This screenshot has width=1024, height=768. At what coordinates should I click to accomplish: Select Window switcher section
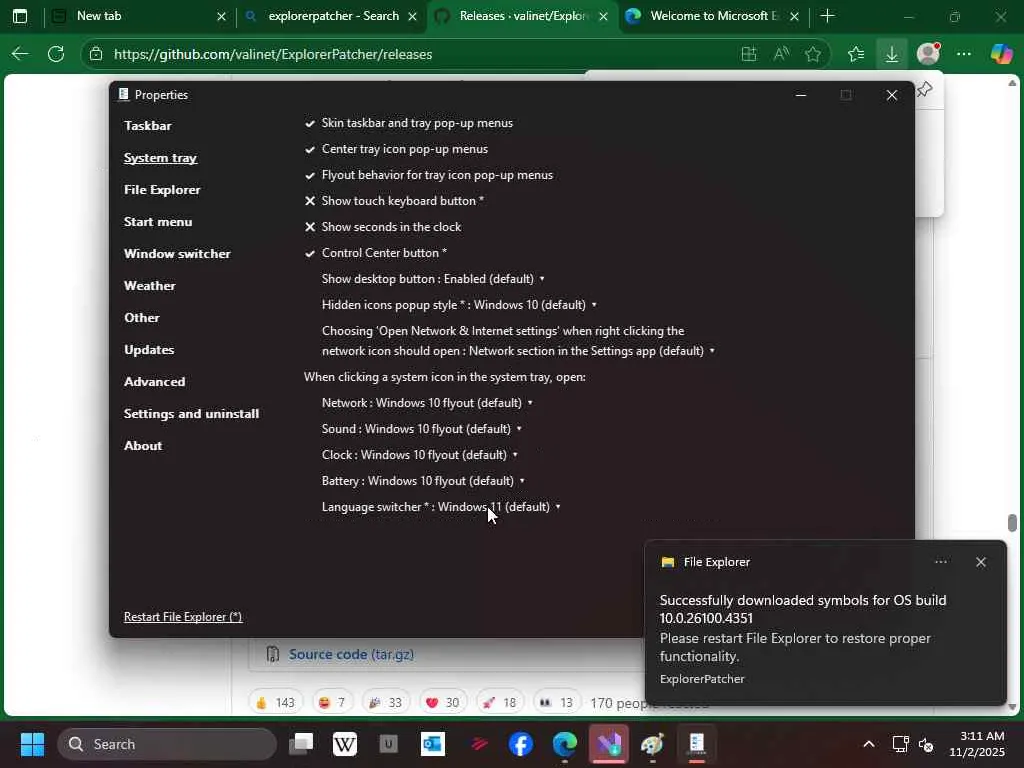[177, 253]
